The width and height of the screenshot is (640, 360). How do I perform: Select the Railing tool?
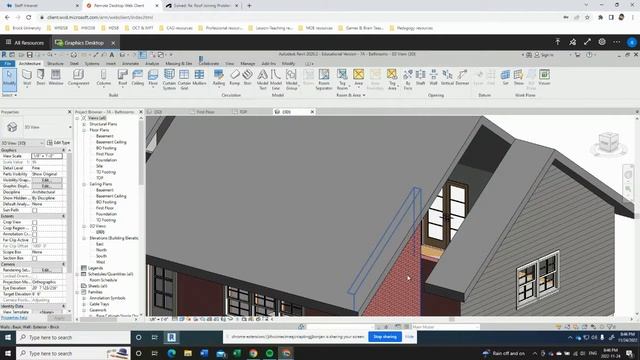click(219, 78)
